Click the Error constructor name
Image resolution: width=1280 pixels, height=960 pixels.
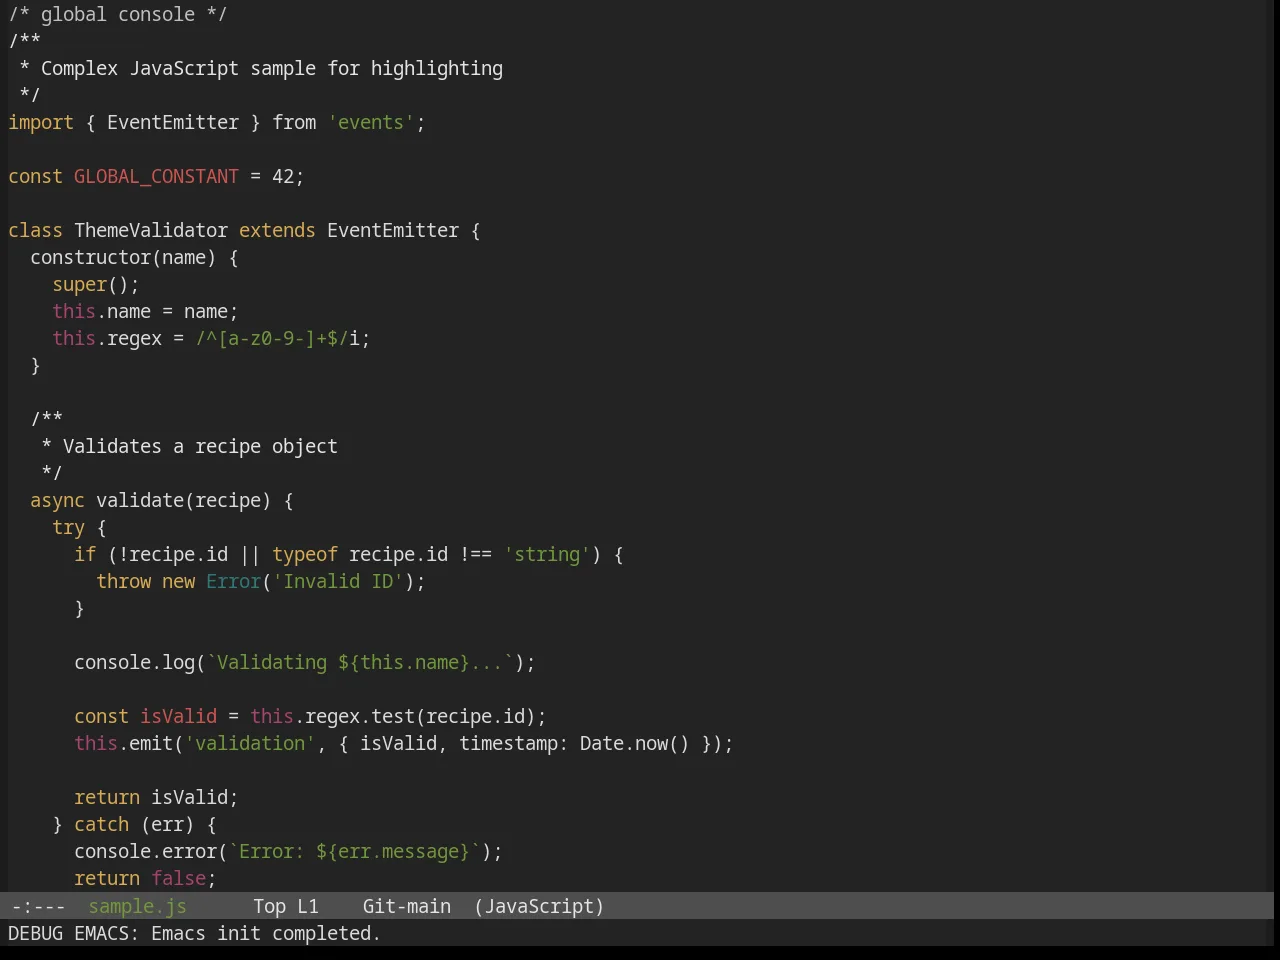coord(233,582)
